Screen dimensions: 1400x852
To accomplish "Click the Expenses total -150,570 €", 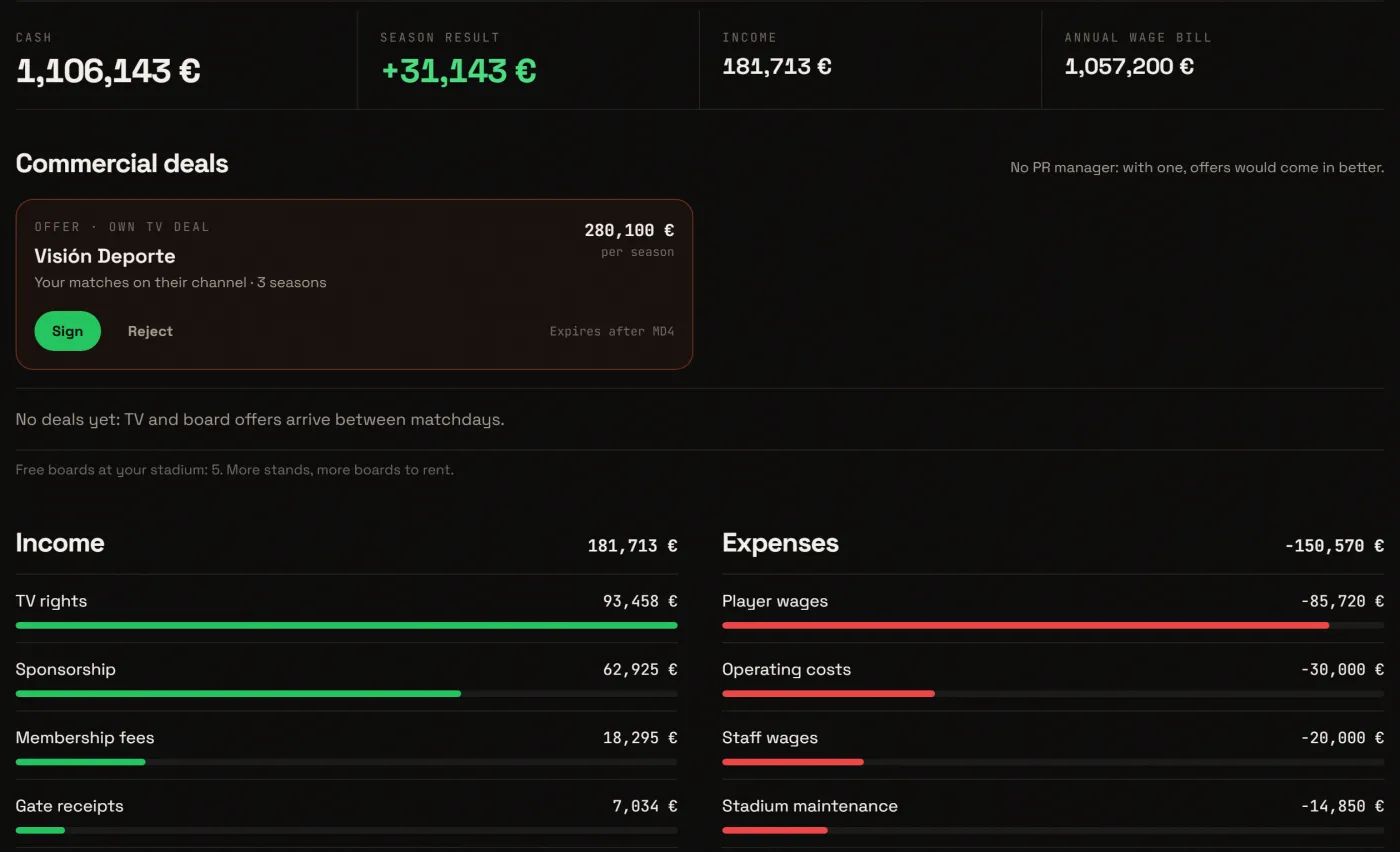I will point(1334,546).
